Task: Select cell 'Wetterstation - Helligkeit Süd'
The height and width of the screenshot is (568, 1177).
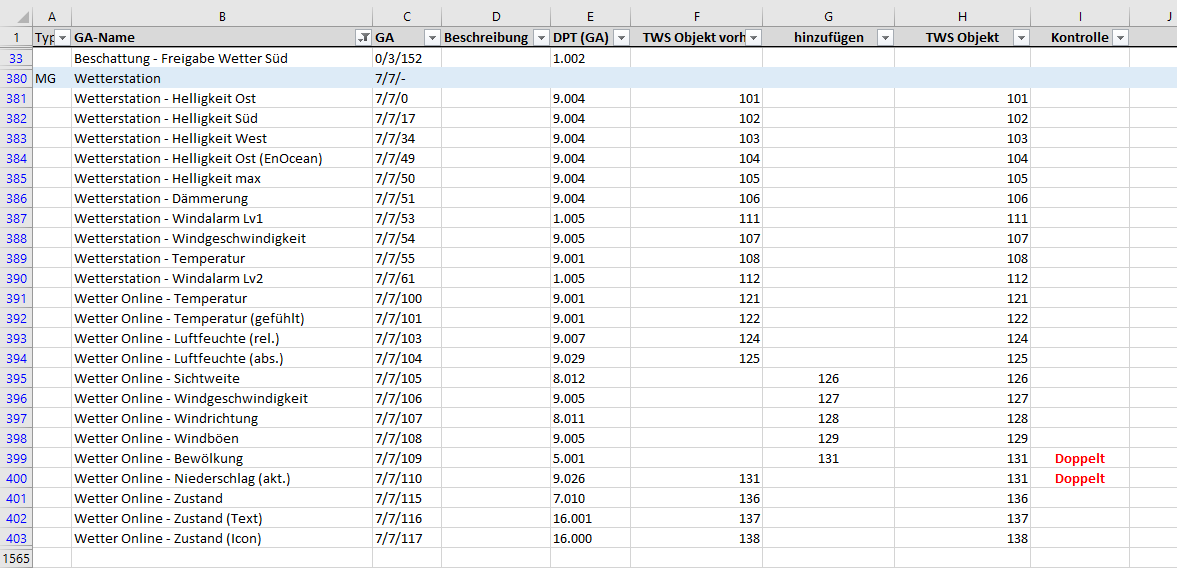Action: [222, 118]
